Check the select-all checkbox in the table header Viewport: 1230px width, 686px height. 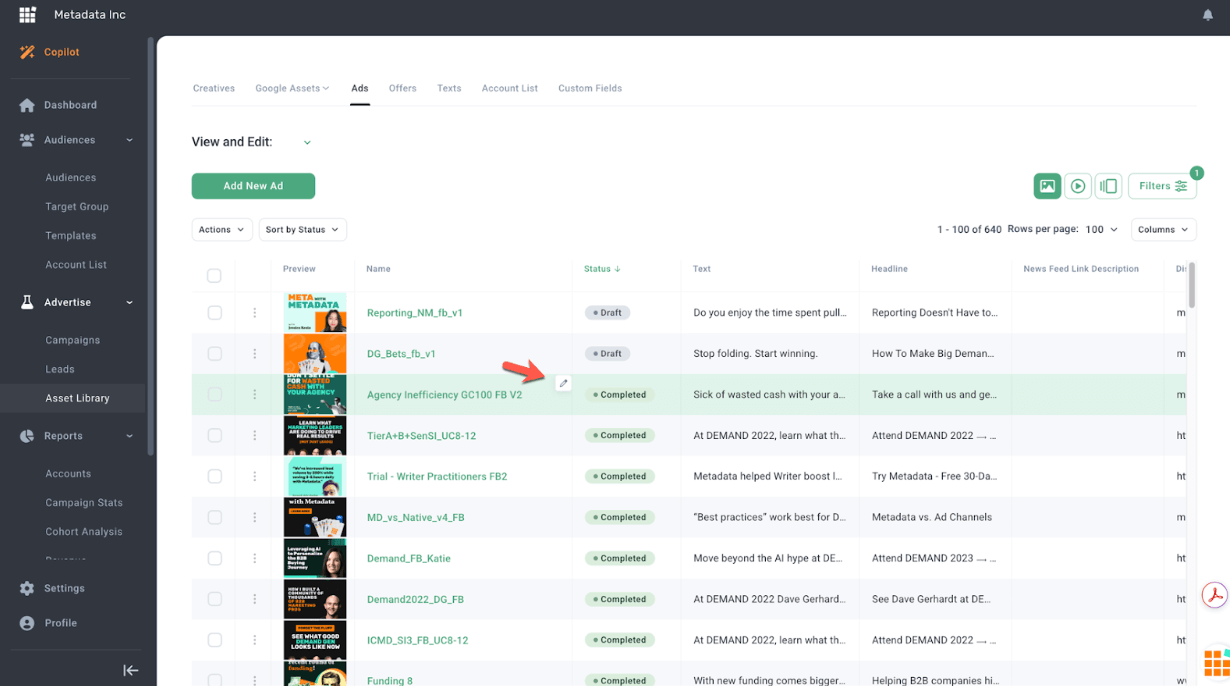pyautogui.click(x=214, y=275)
